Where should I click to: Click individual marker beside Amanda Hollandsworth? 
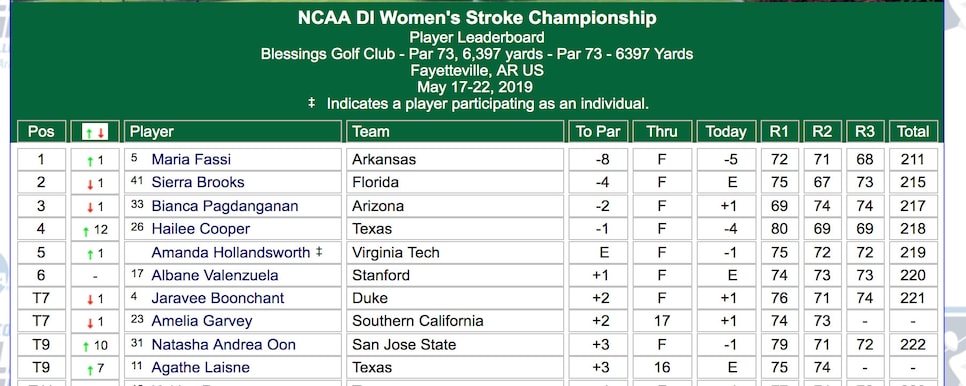pyautogui.click(x=319, y=252)
